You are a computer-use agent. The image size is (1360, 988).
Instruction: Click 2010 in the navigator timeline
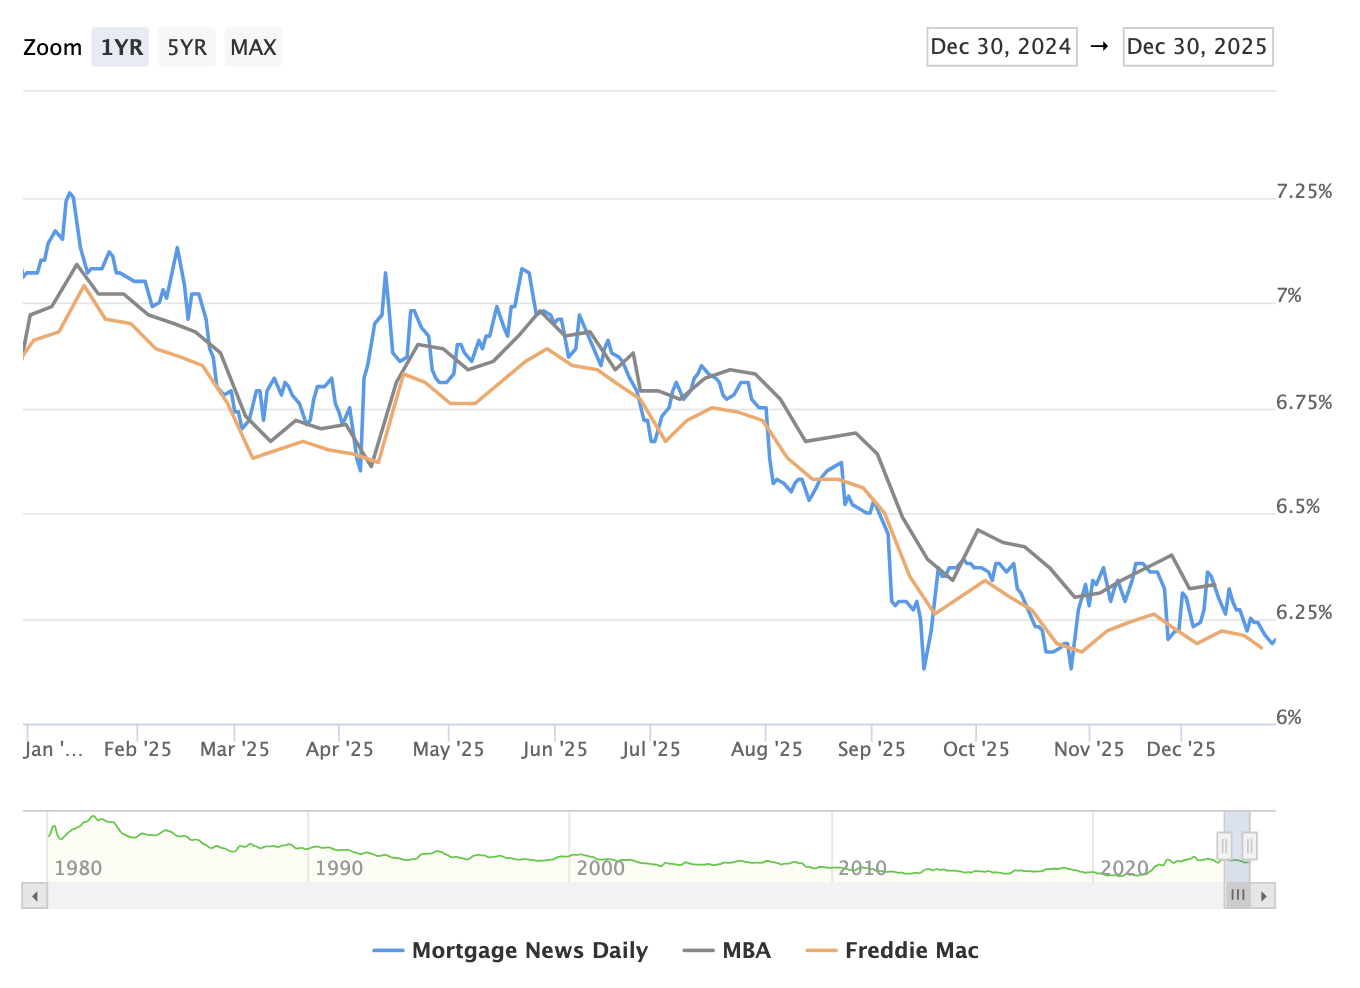click(x=862, y=868)
